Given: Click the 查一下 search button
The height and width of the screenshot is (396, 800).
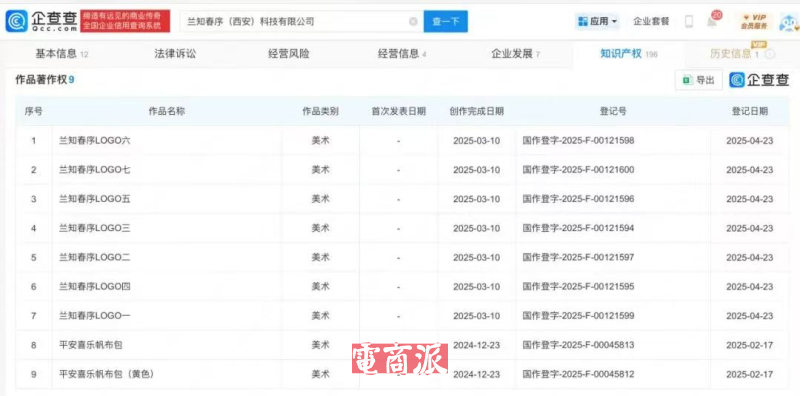Looking at the screenshot, I should coord(445,21).
